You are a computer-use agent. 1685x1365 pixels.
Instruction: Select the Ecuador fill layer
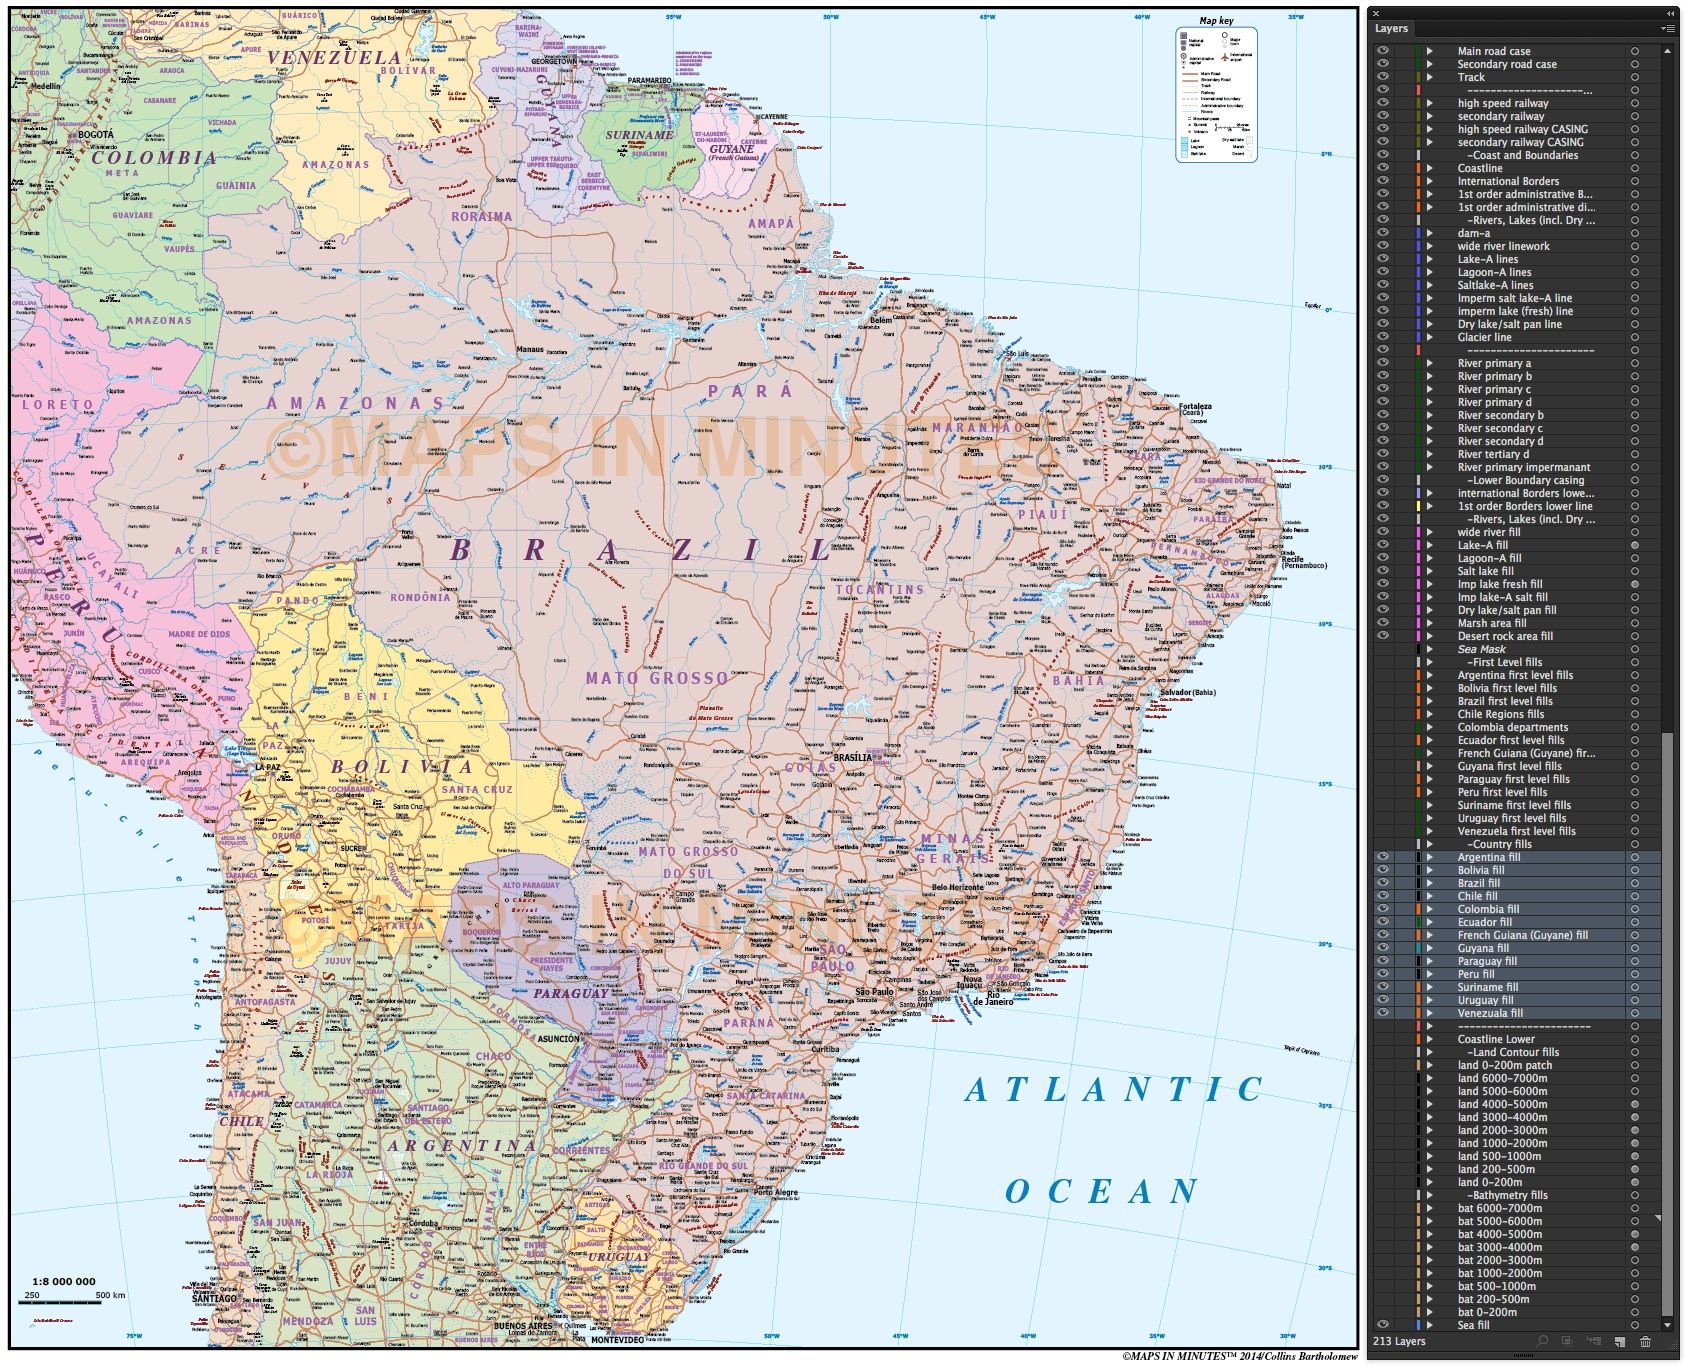click(1485, 922)
